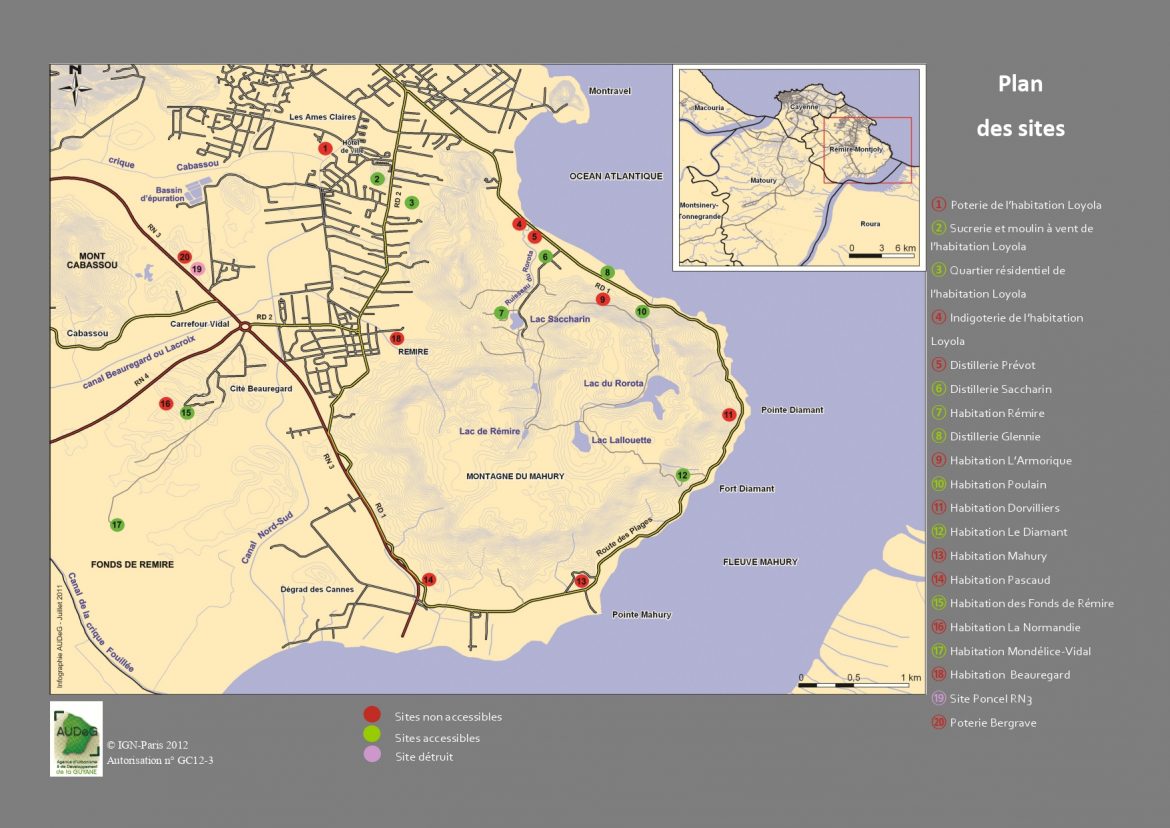This screenshot has width=1170, height=828.
Task: Click map marker 1 near Les Ames Claires
Action: pyautogui.click(x=324, y=148)
